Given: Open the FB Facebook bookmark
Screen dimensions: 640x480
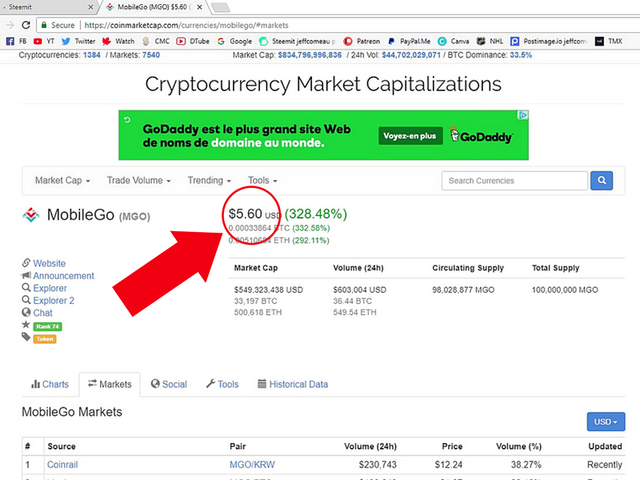Looking at the screenshot, I should click(17, 41).
